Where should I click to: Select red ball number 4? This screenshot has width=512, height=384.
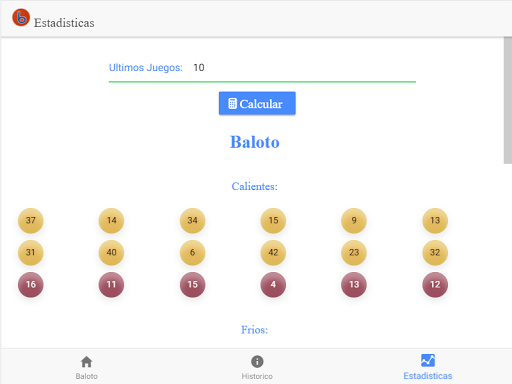[x=273, y=284]
